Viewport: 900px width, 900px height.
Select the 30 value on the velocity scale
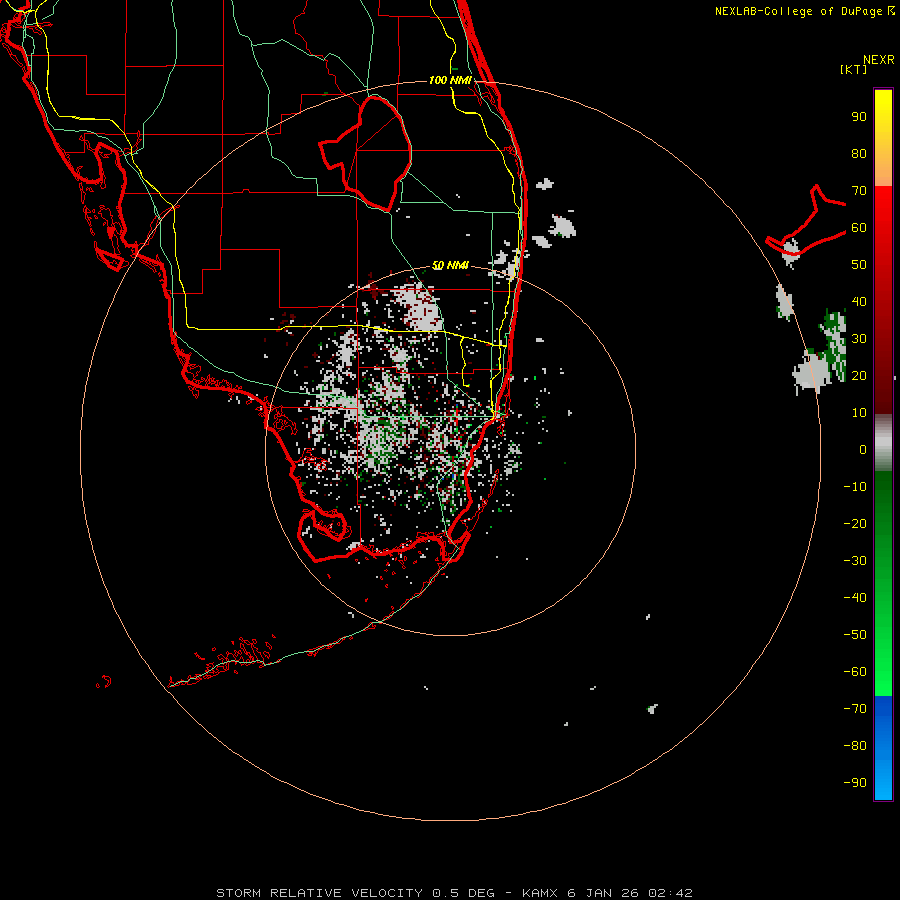point(859,339)
